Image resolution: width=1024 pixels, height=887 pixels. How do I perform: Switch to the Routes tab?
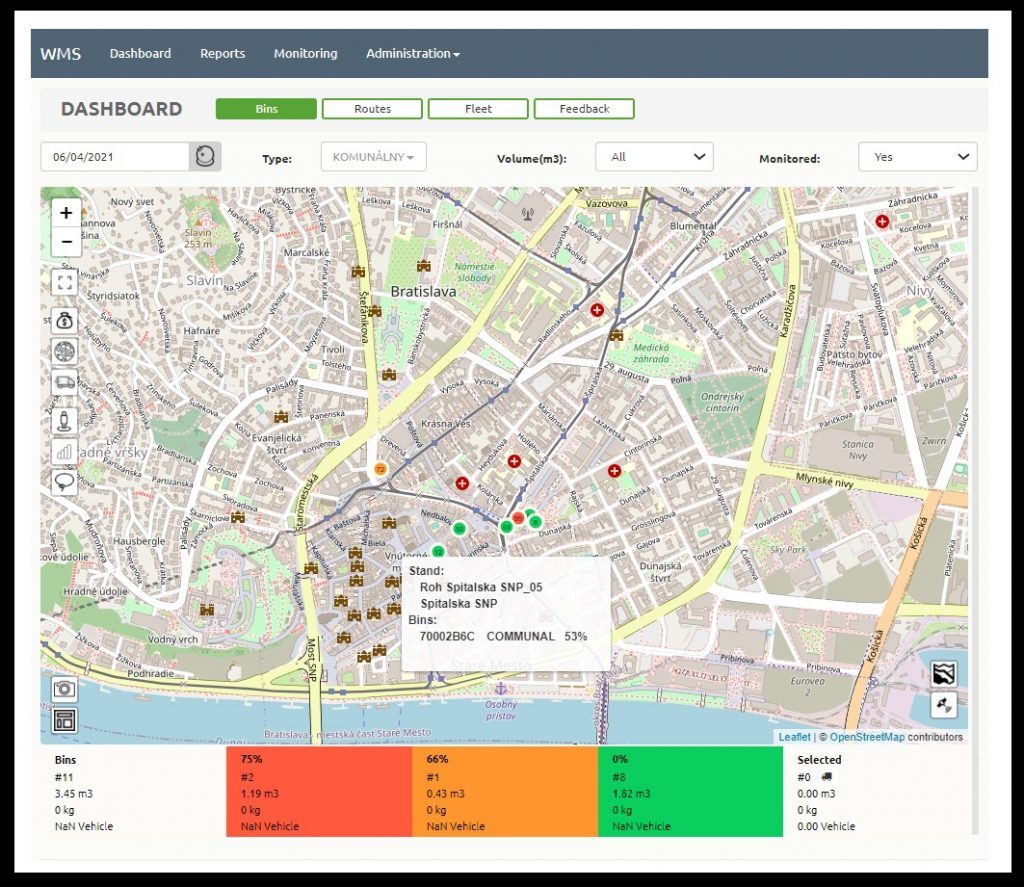point(372,109)
